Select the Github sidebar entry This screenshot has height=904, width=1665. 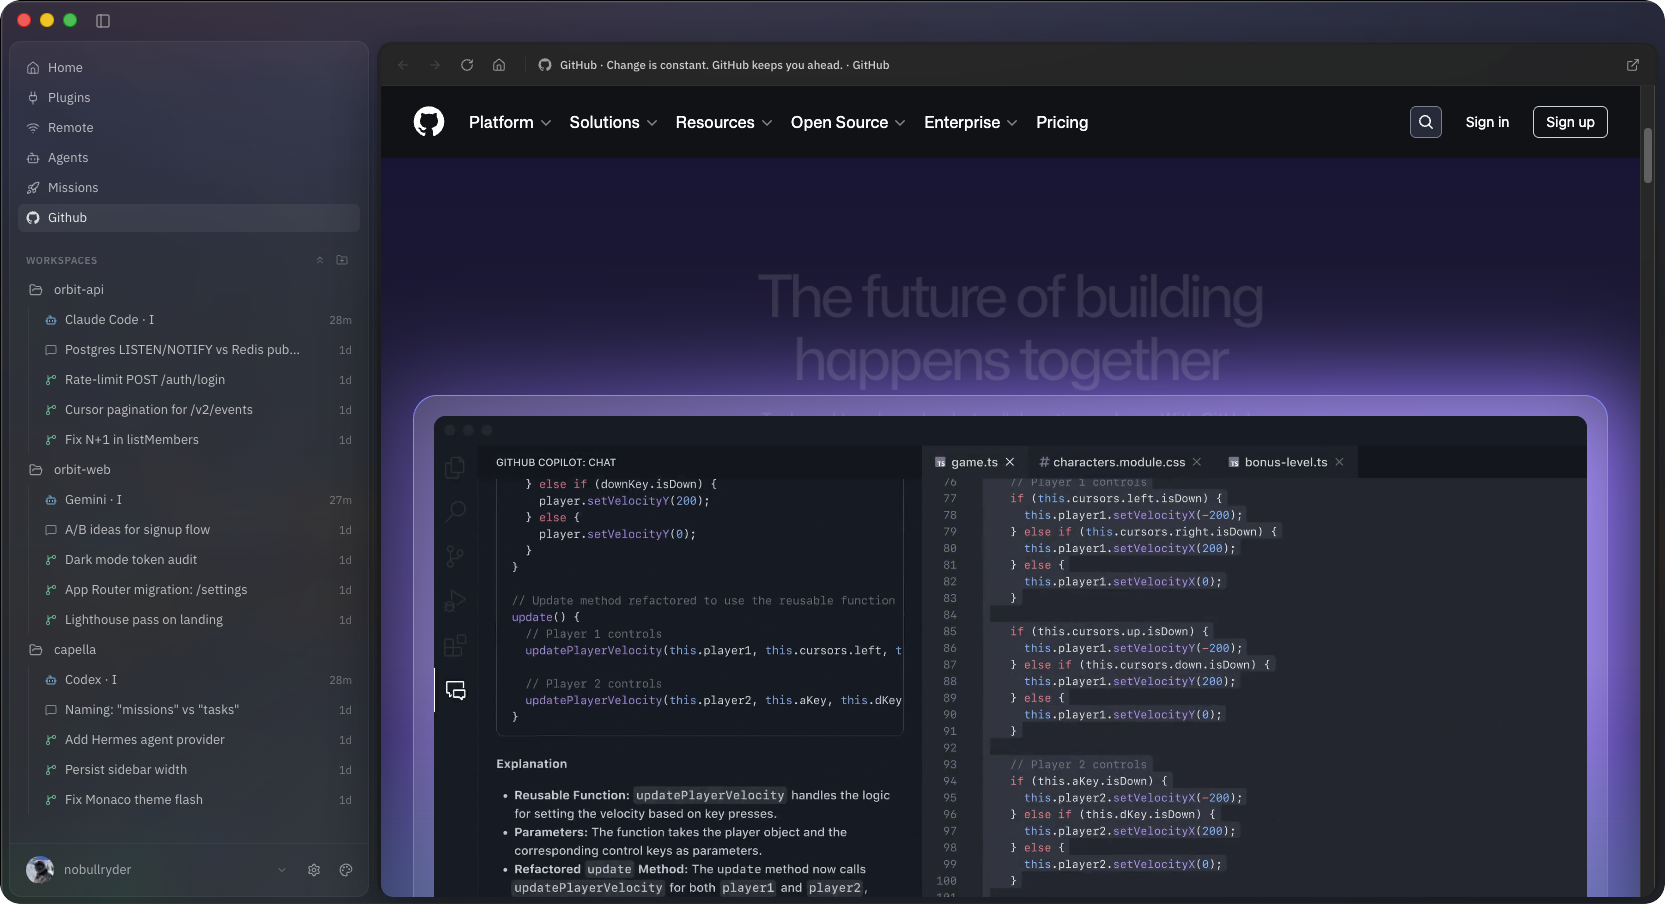[189, 218]
